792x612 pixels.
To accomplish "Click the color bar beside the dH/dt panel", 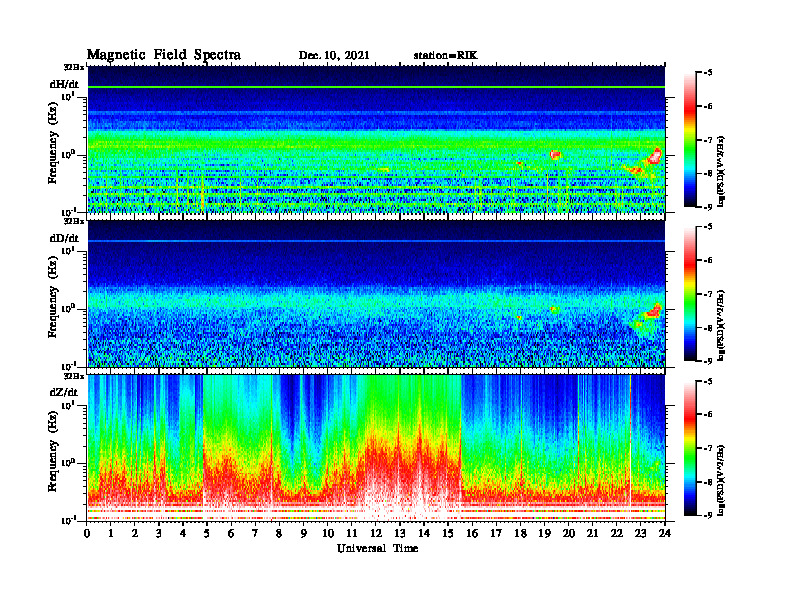I will [690, 140].
